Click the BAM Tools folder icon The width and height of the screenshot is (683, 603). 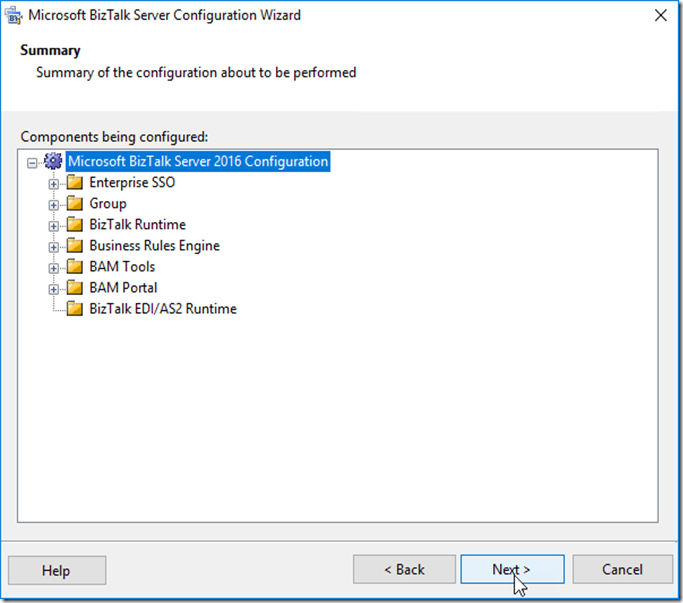[74, 266]
